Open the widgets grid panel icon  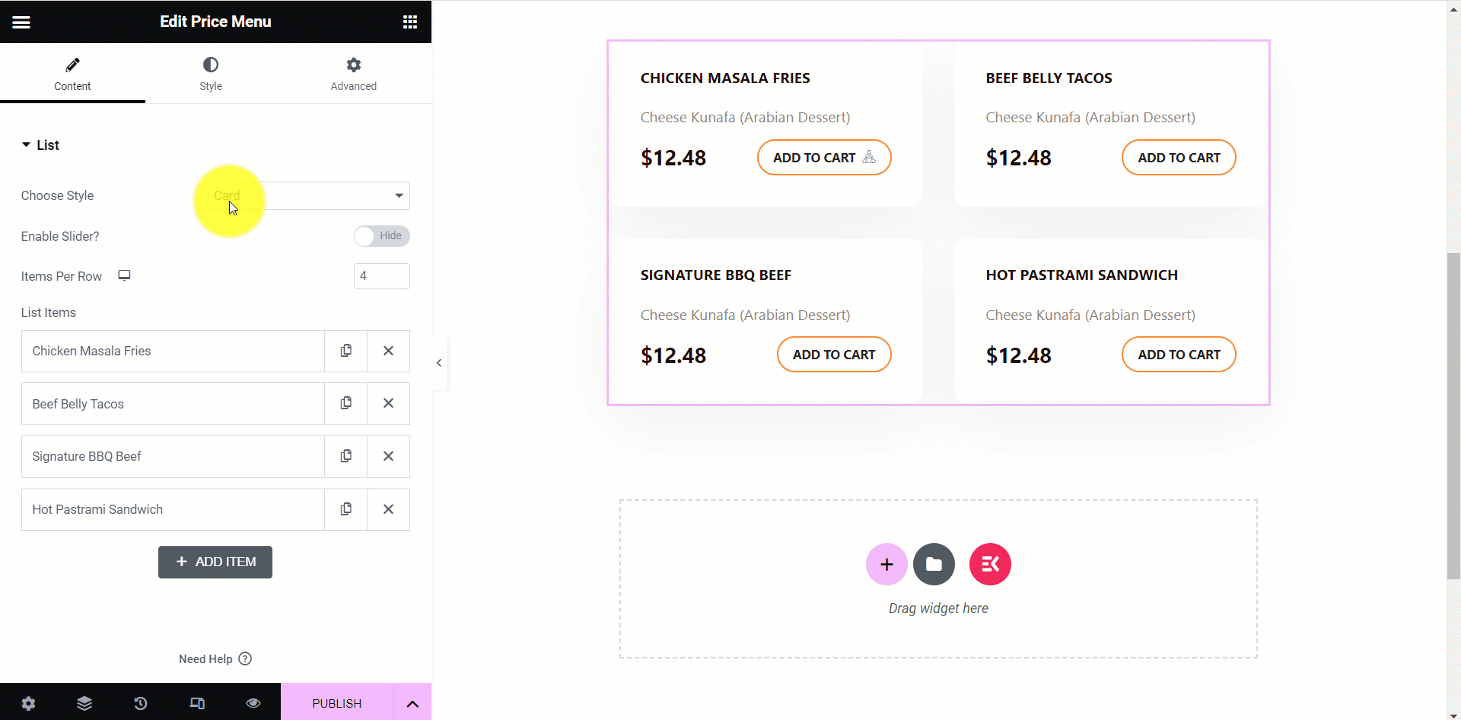(410, 22)
